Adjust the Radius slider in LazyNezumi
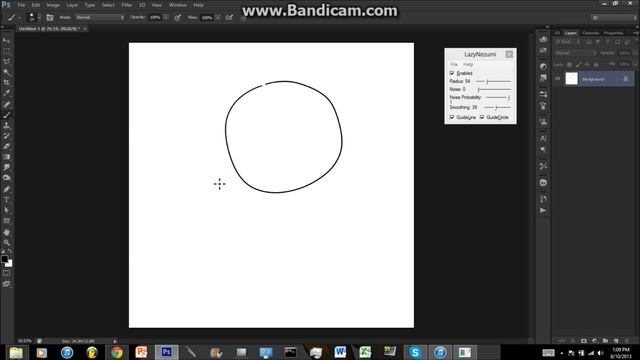Image resolution: width=640 pixels, height=360 pixels. point(493,82)
